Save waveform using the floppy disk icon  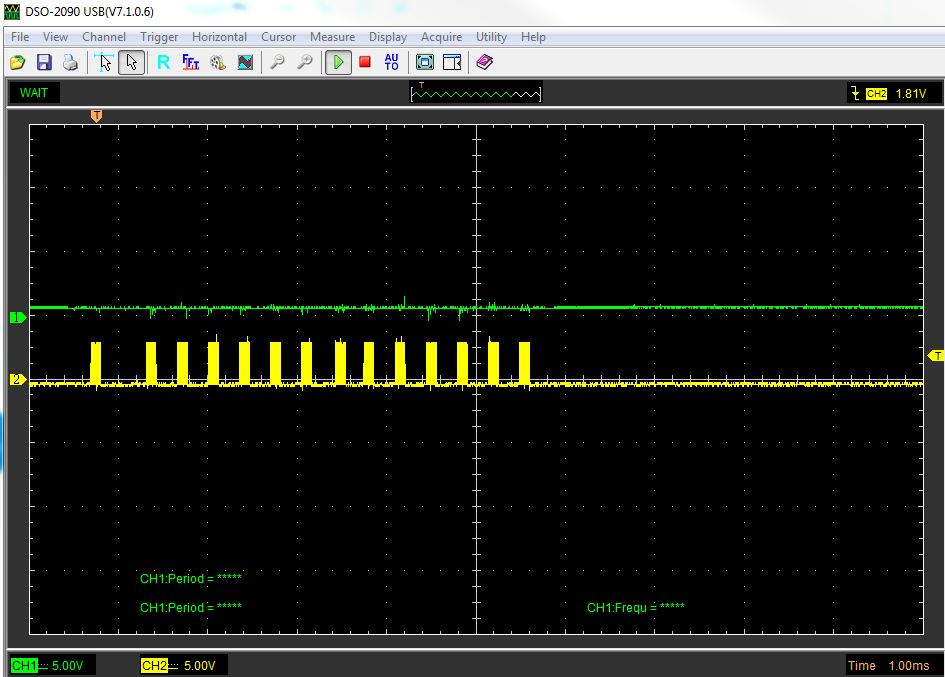pos(44,62)
